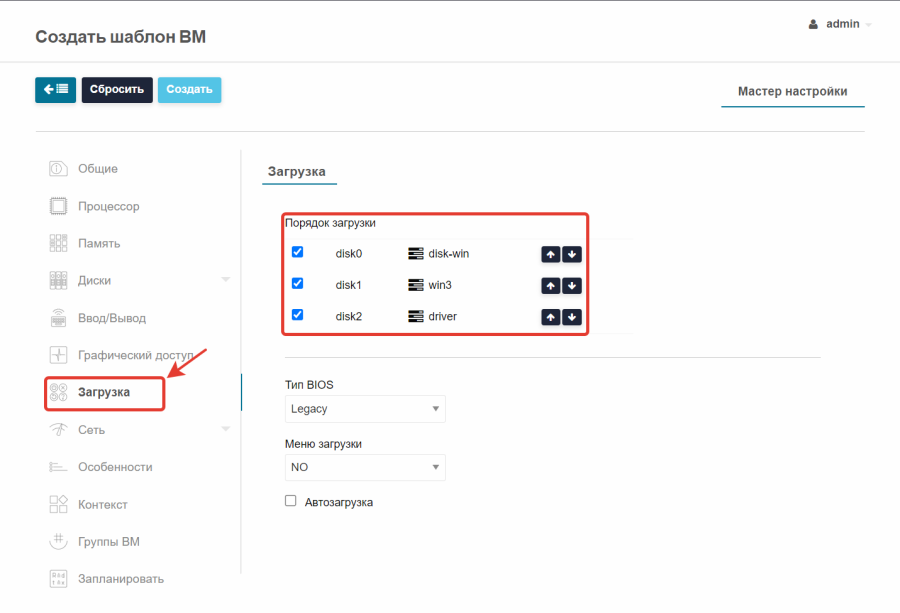Click the Загрузка boot icon
This screenshot has height=613, width=900.
58,393
